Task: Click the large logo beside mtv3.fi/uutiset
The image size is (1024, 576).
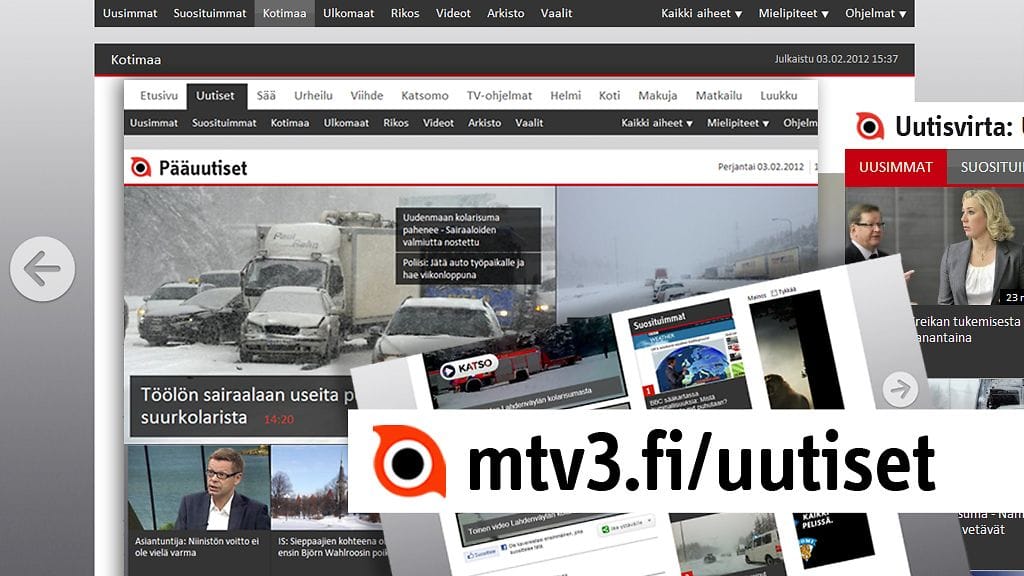Action: 408,462
